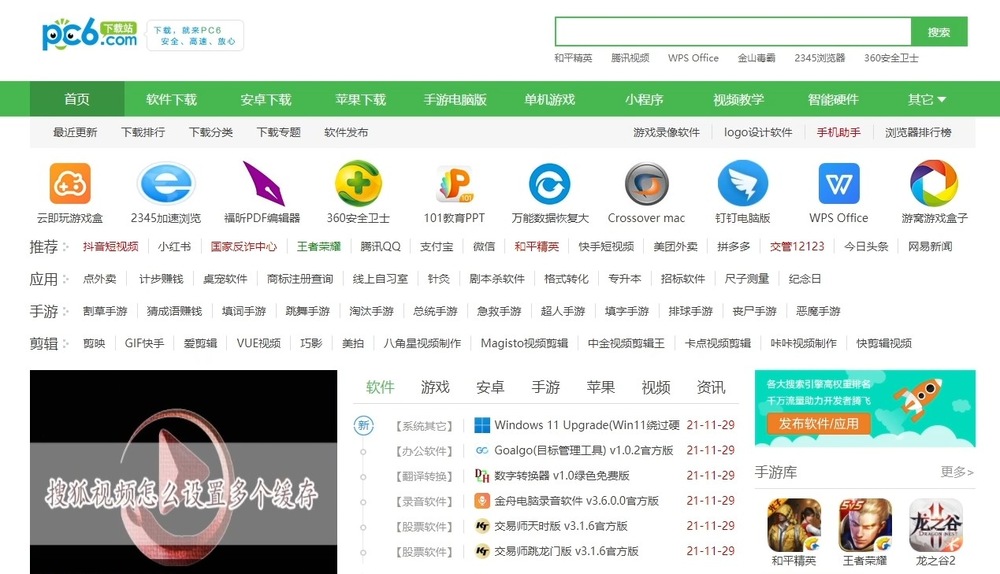The image size is (1000, 574).
Task: Switch to the 手游 content tab
Action: (546, 387)
